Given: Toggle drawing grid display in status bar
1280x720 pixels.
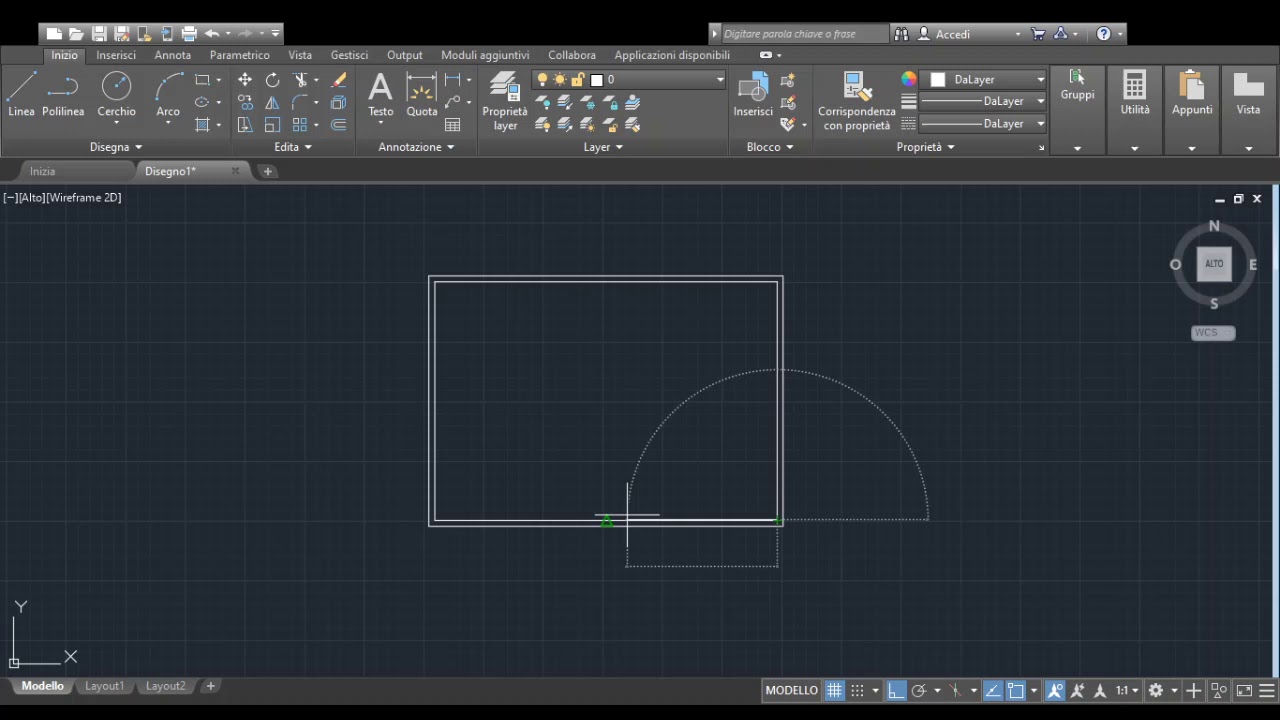Looking at the screenshot, I should coord(834,690).
